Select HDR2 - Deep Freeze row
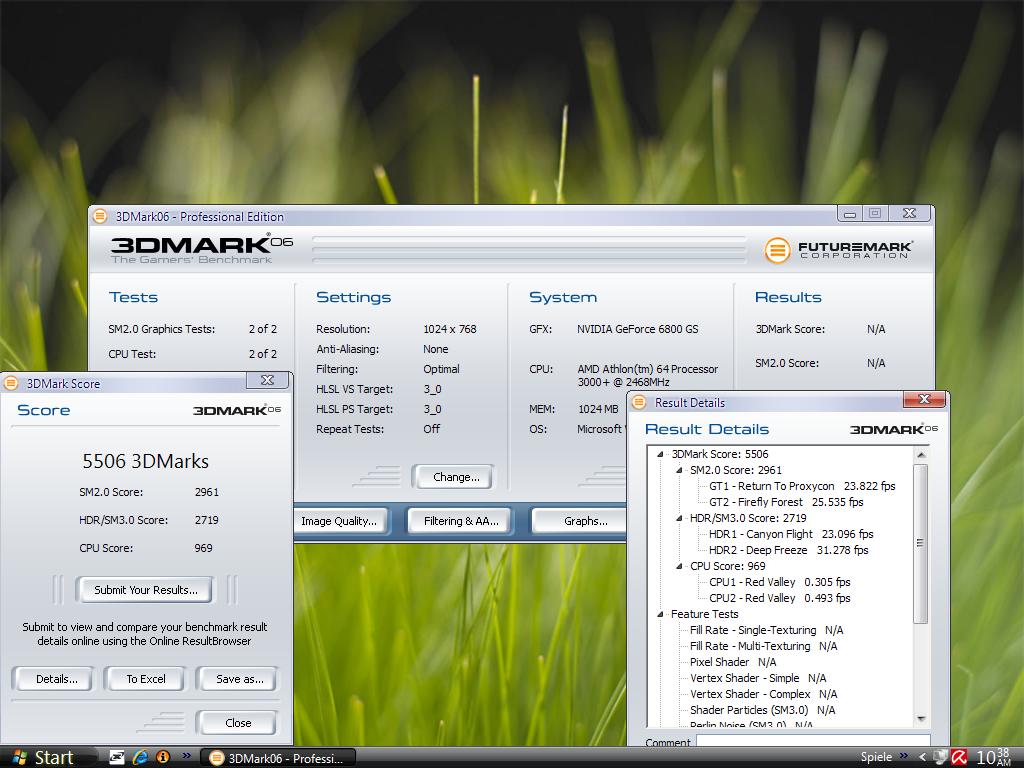Viewport: 1024px width, 768px height. pos(788,551)
